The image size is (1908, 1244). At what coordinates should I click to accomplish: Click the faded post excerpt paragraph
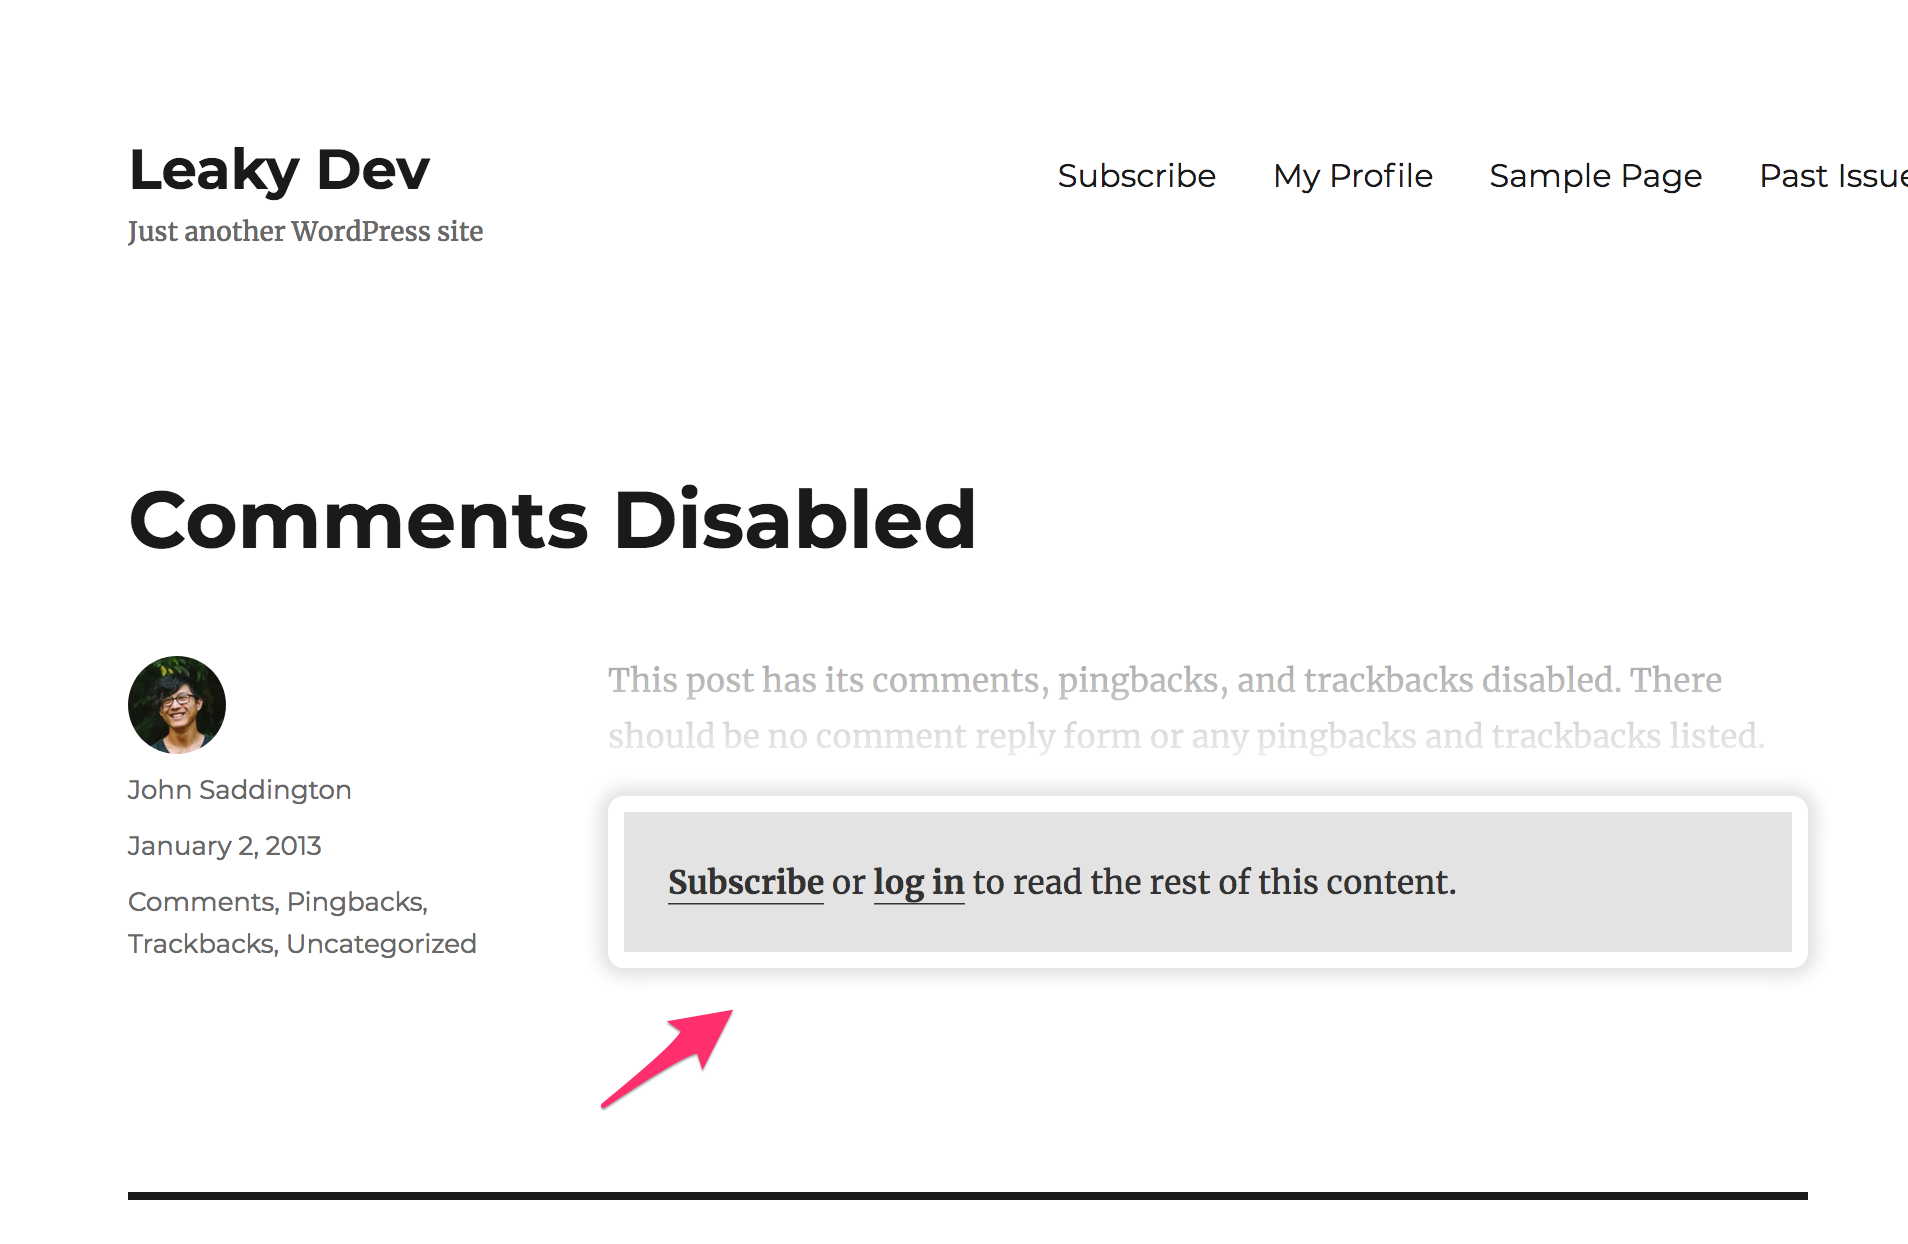[1185, 708]
